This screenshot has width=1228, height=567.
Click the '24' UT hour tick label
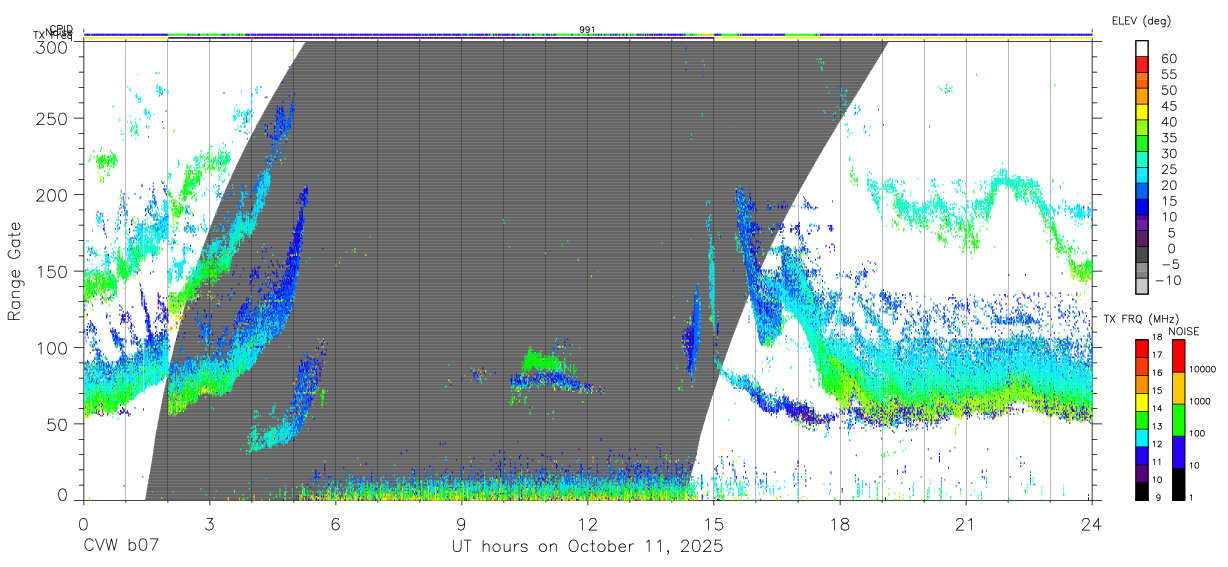pos(1091,523)
